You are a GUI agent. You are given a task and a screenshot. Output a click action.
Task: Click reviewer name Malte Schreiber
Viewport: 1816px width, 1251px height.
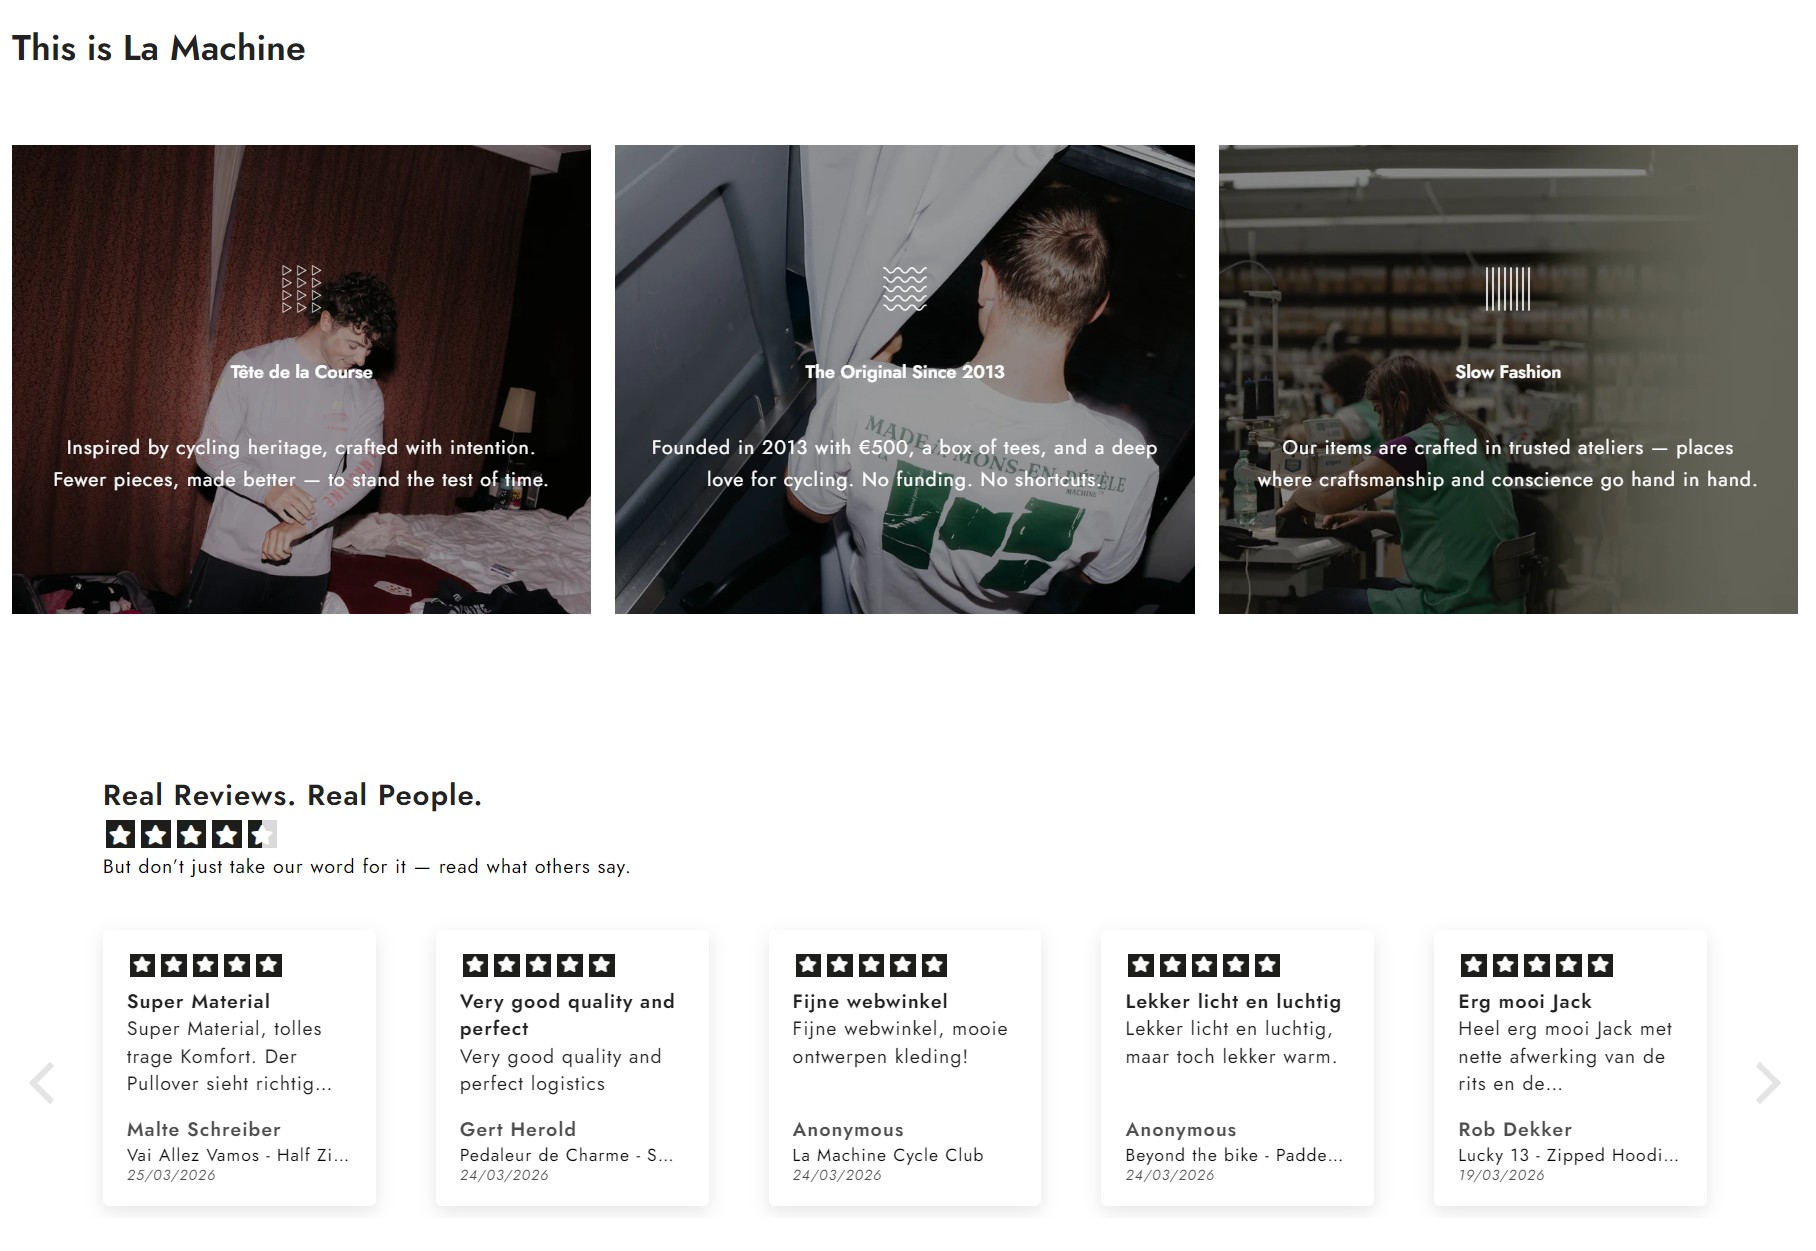pos(203,1128)
